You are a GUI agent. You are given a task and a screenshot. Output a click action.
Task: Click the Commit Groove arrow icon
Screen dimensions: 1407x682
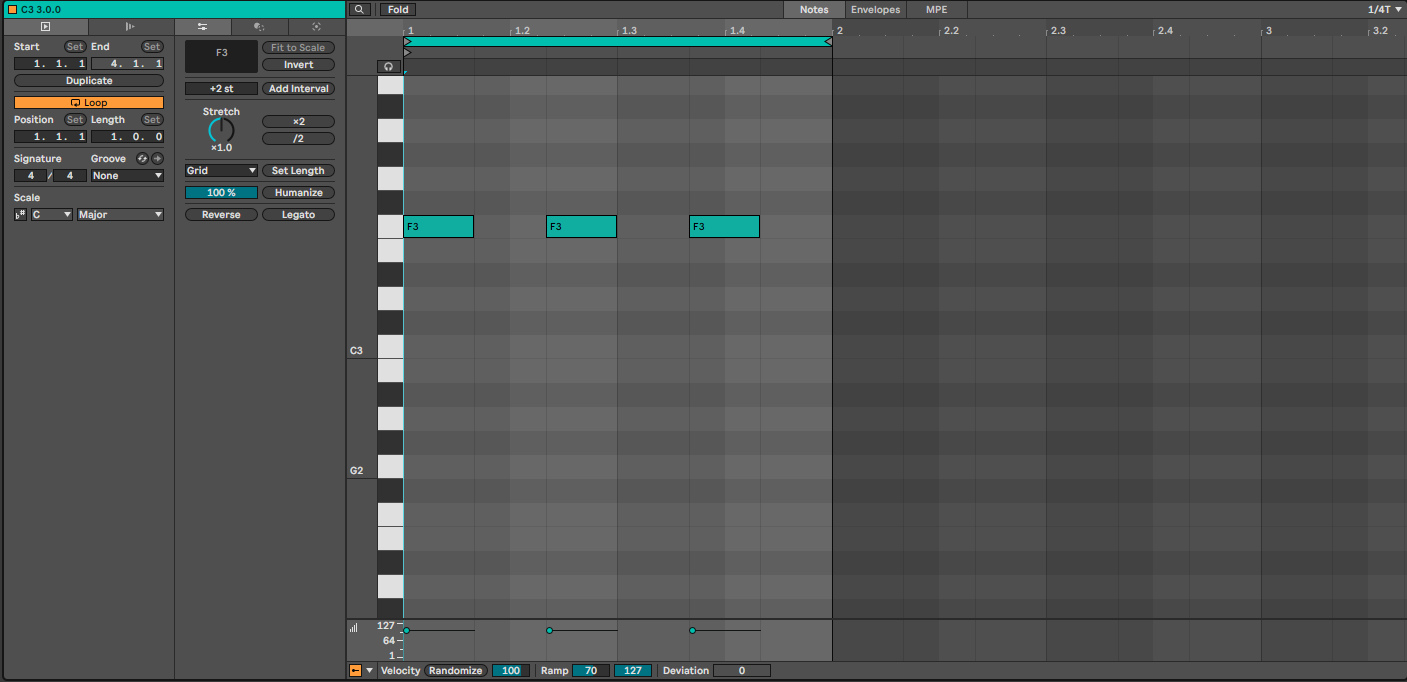(157, 159)
